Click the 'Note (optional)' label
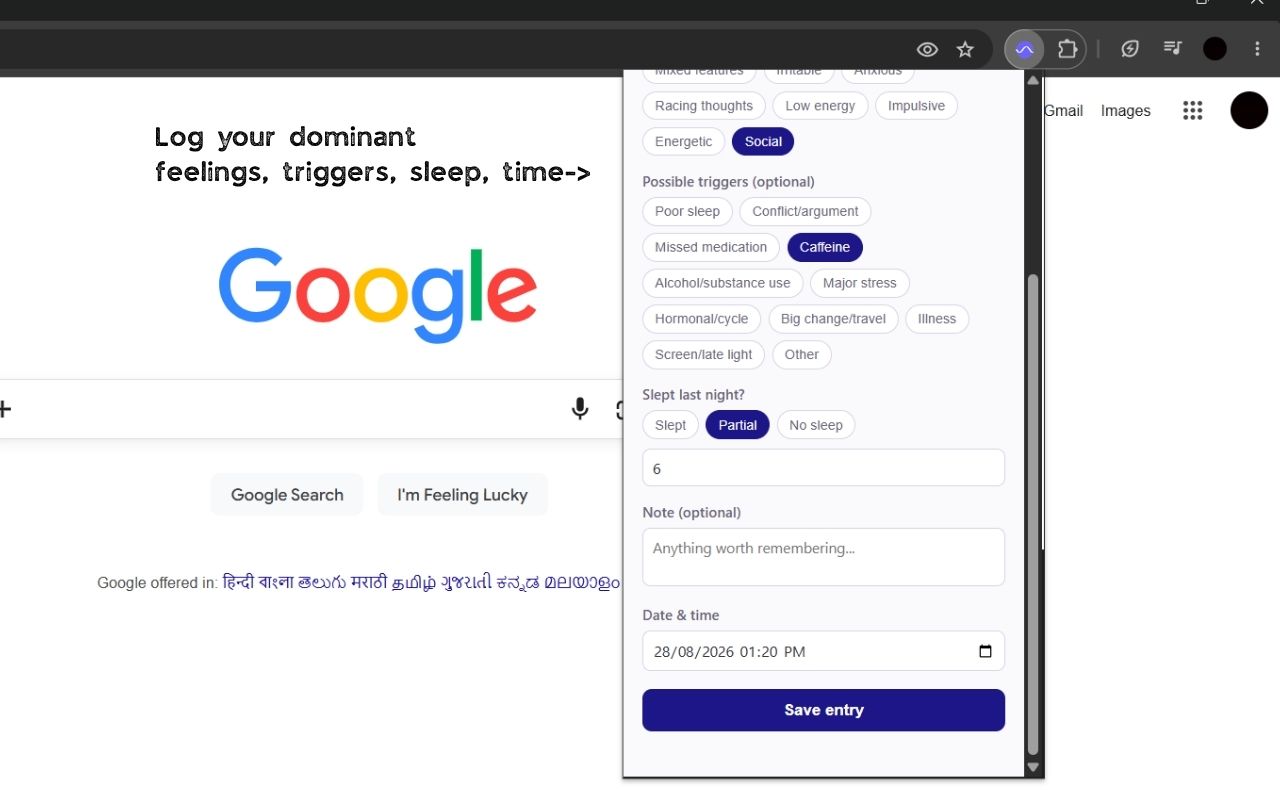The height and width of the screenshot is (800, 1280). (691, 513)
